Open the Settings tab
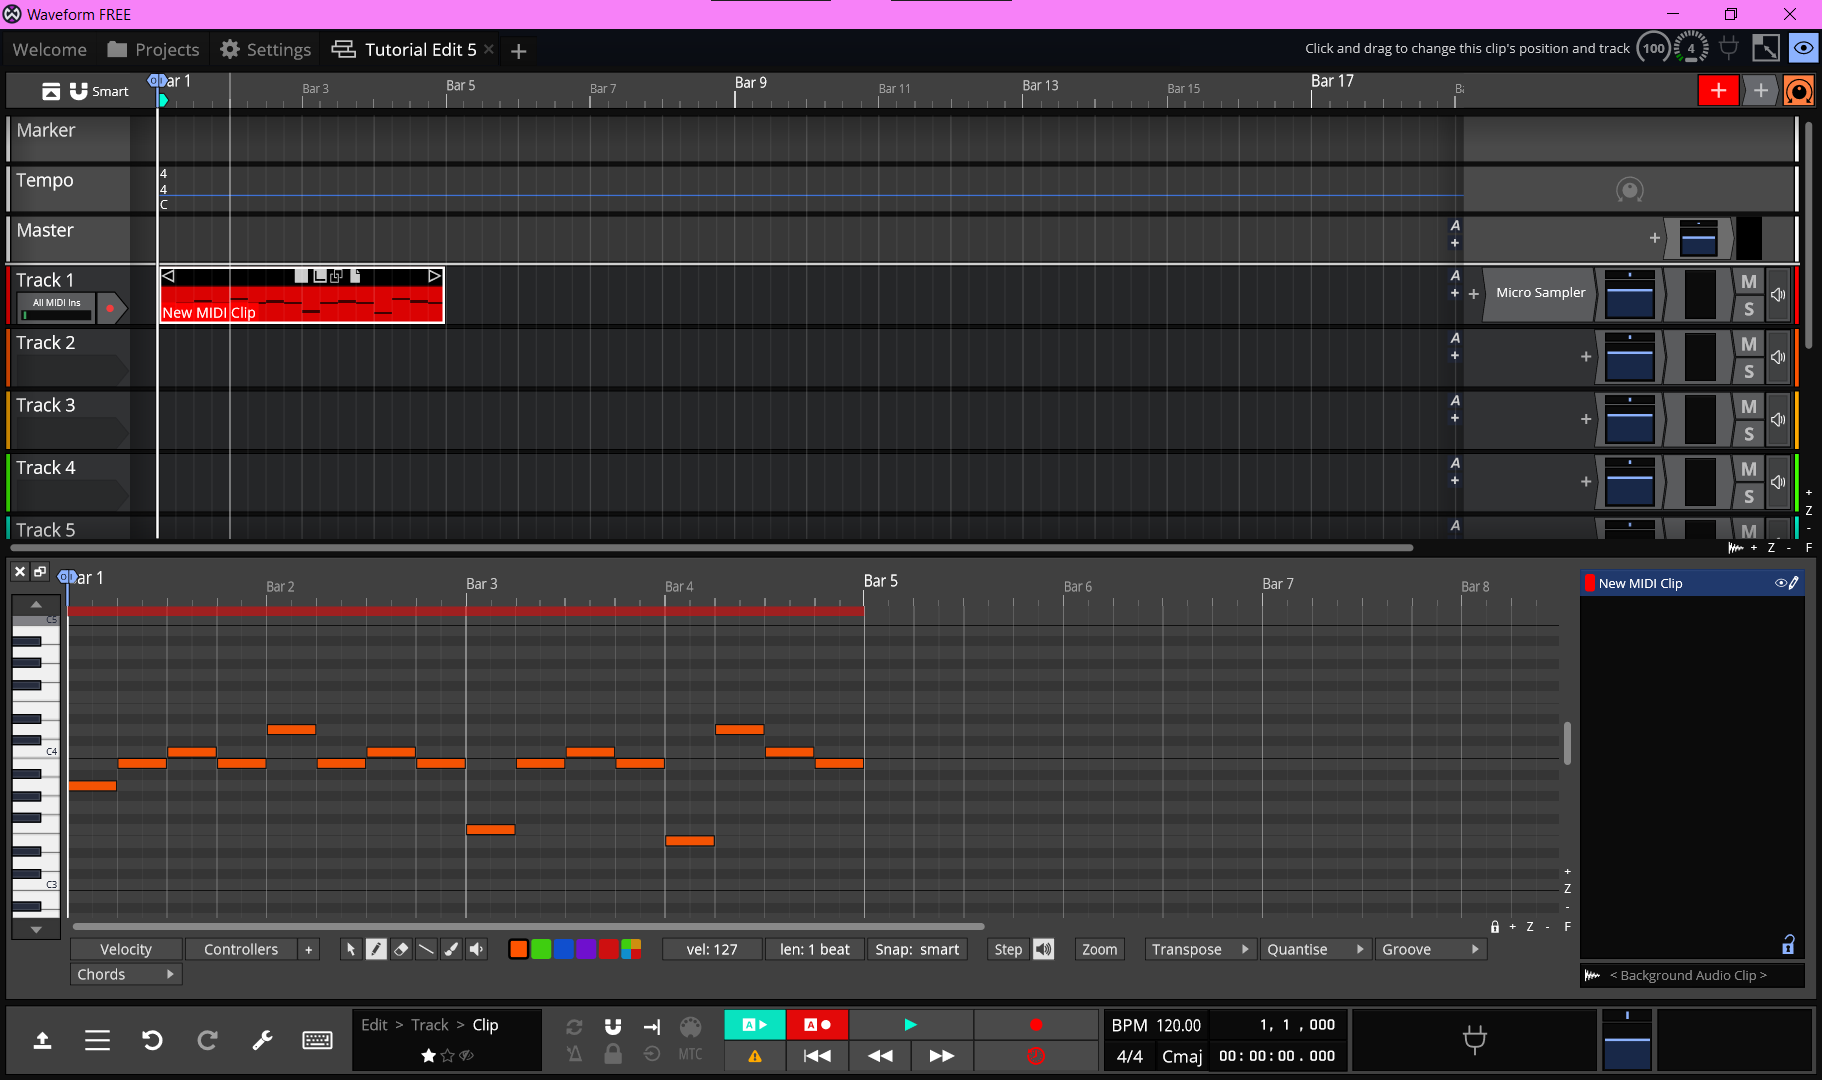Image resolution: width=1822 pixels, height=1080 pixels. tap(266, 49)
